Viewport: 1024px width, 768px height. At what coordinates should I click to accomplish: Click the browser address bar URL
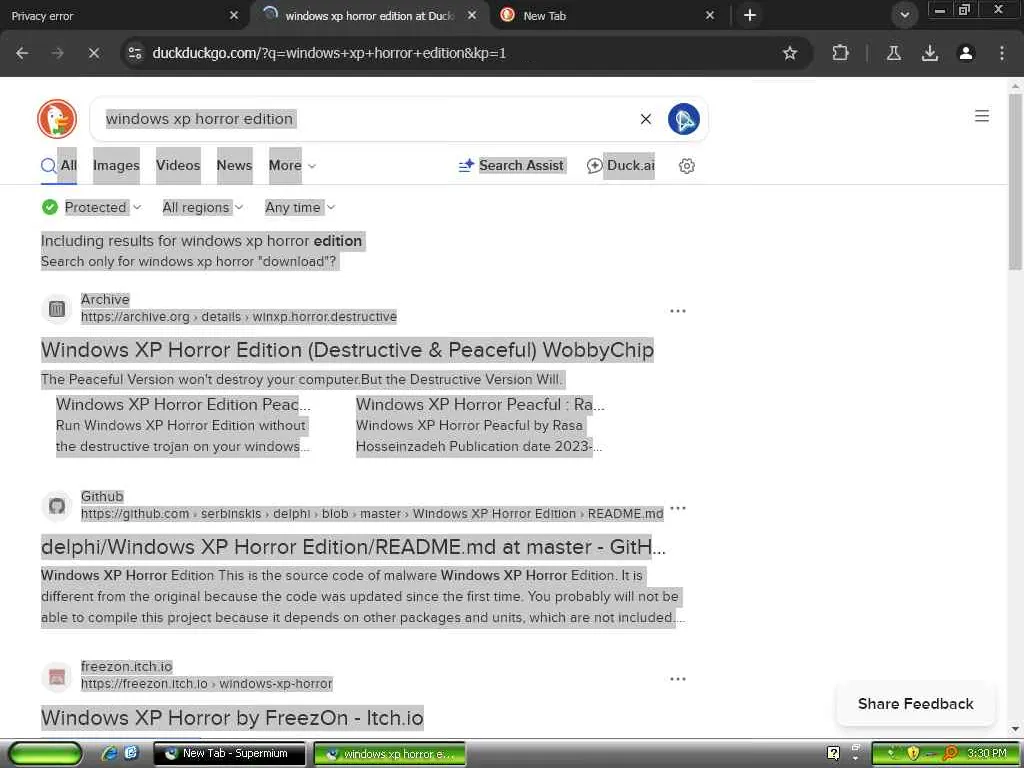coord(329,53)
